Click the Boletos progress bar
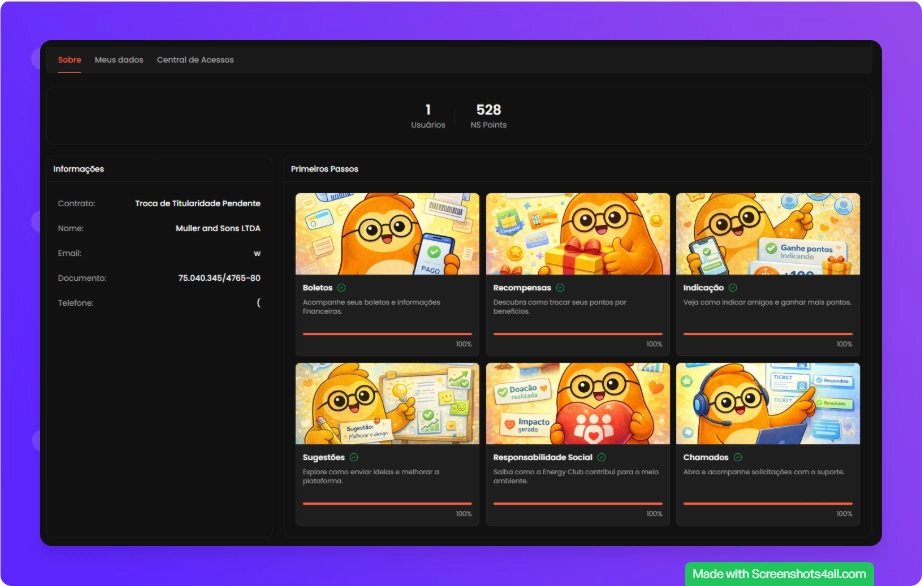The image size is (922, 586). (387, 334)
